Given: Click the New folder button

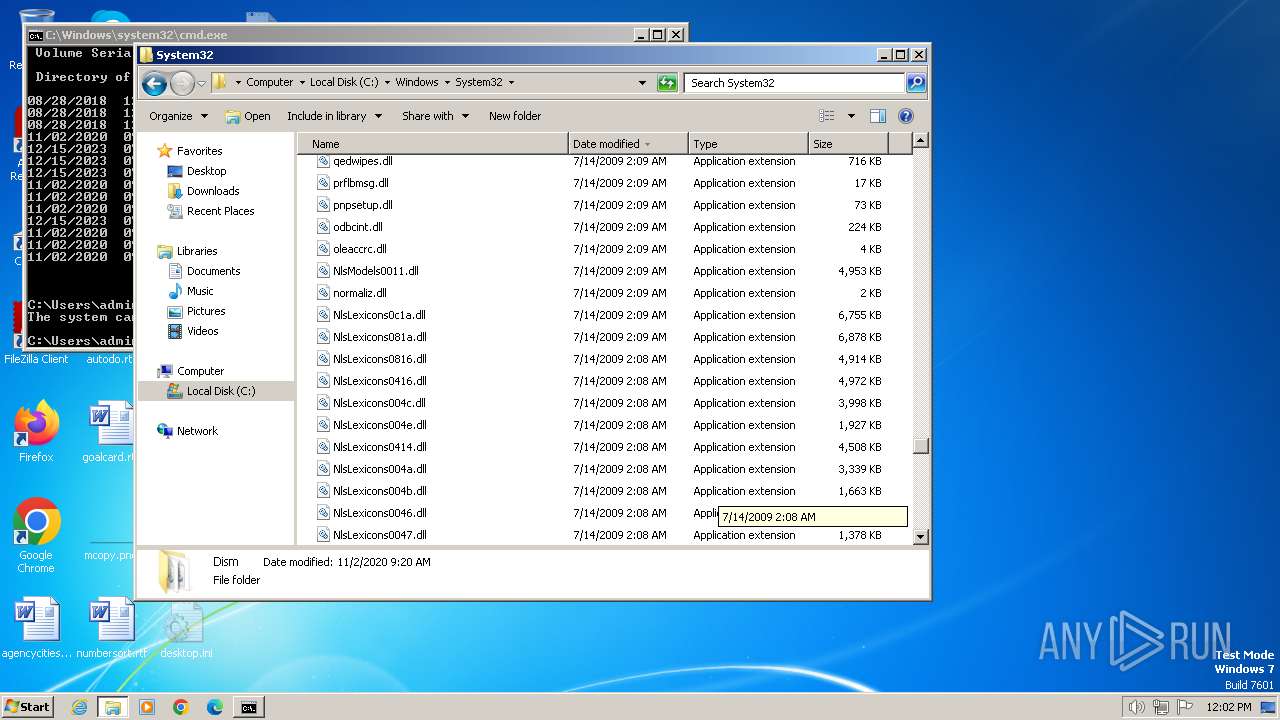Looking at the screenshot, I should tap(515, 116).
